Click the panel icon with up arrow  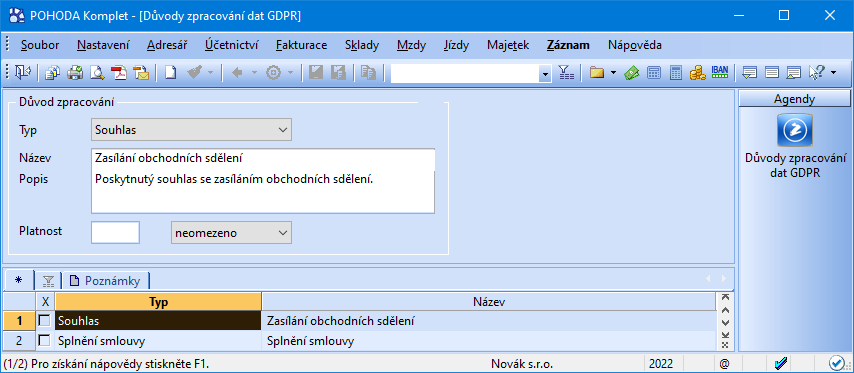tap(794, 73)
